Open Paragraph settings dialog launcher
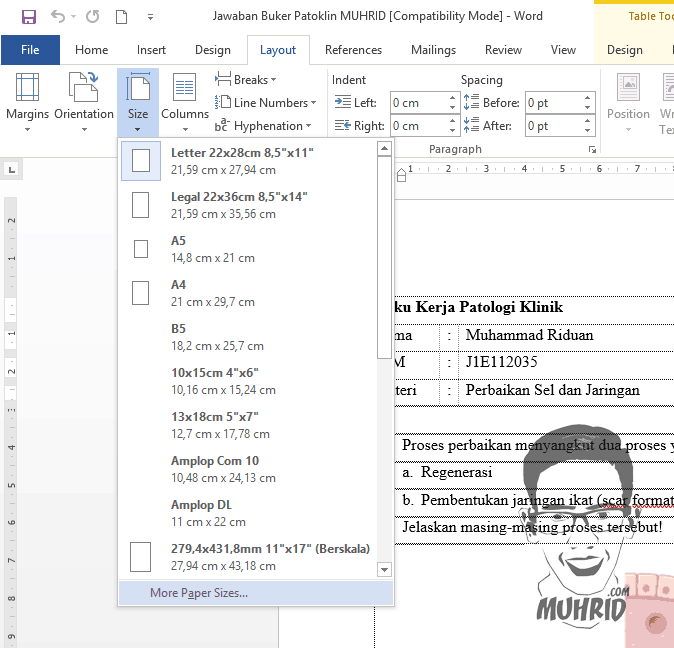 (592, 150)
